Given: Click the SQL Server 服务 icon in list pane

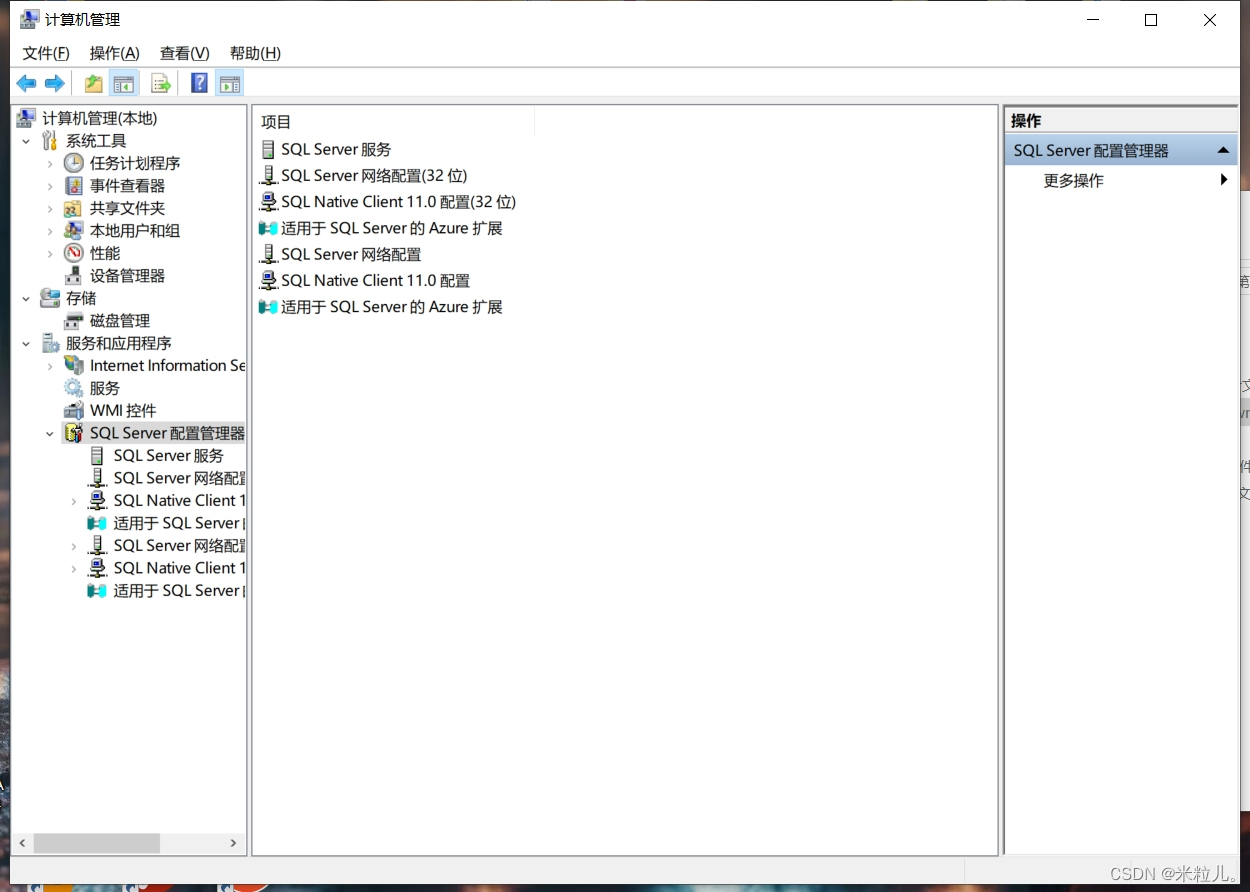Looking at the screenshot, I should pos(268,149).
